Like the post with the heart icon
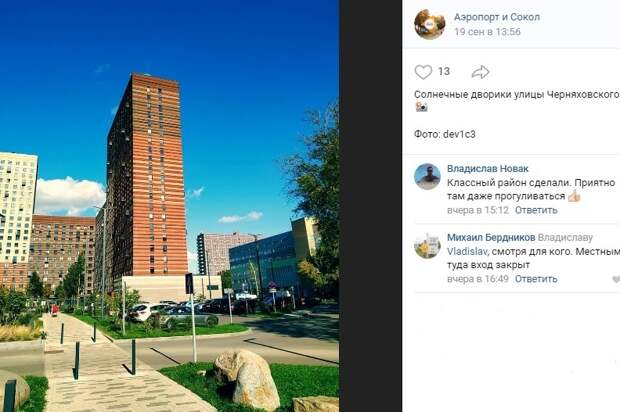The width and height of the screenshot is (620, 412). click(x=423, y=72)
